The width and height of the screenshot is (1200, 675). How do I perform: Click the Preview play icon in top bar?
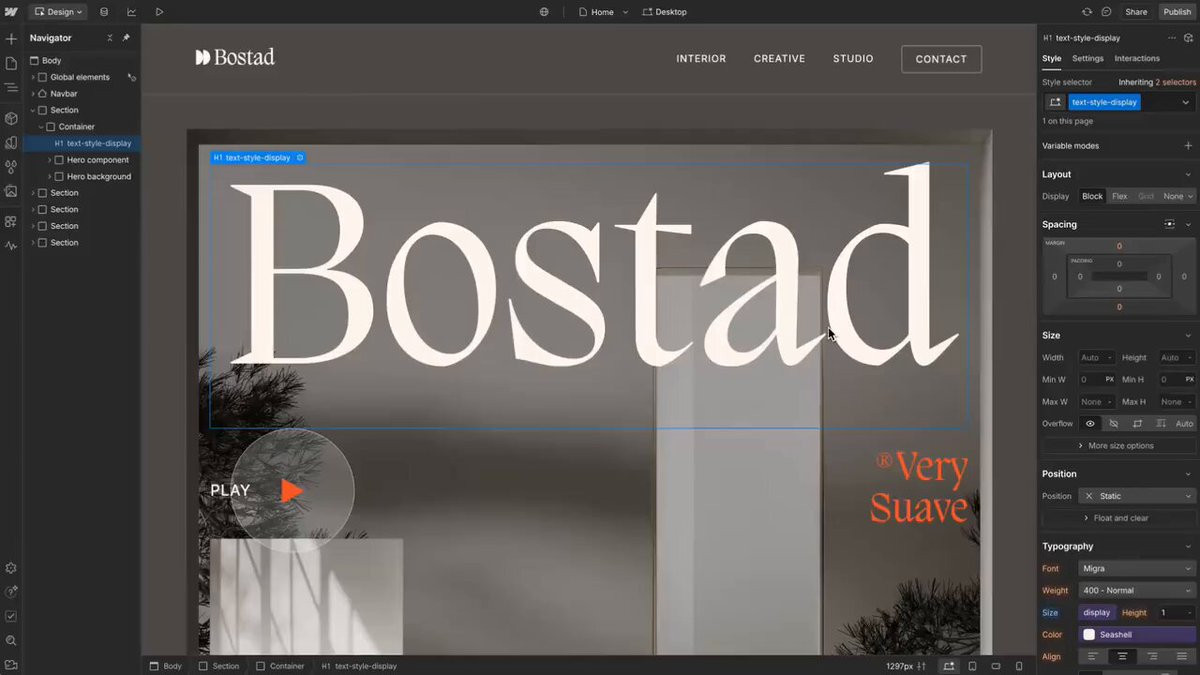(x=159, y=12)
